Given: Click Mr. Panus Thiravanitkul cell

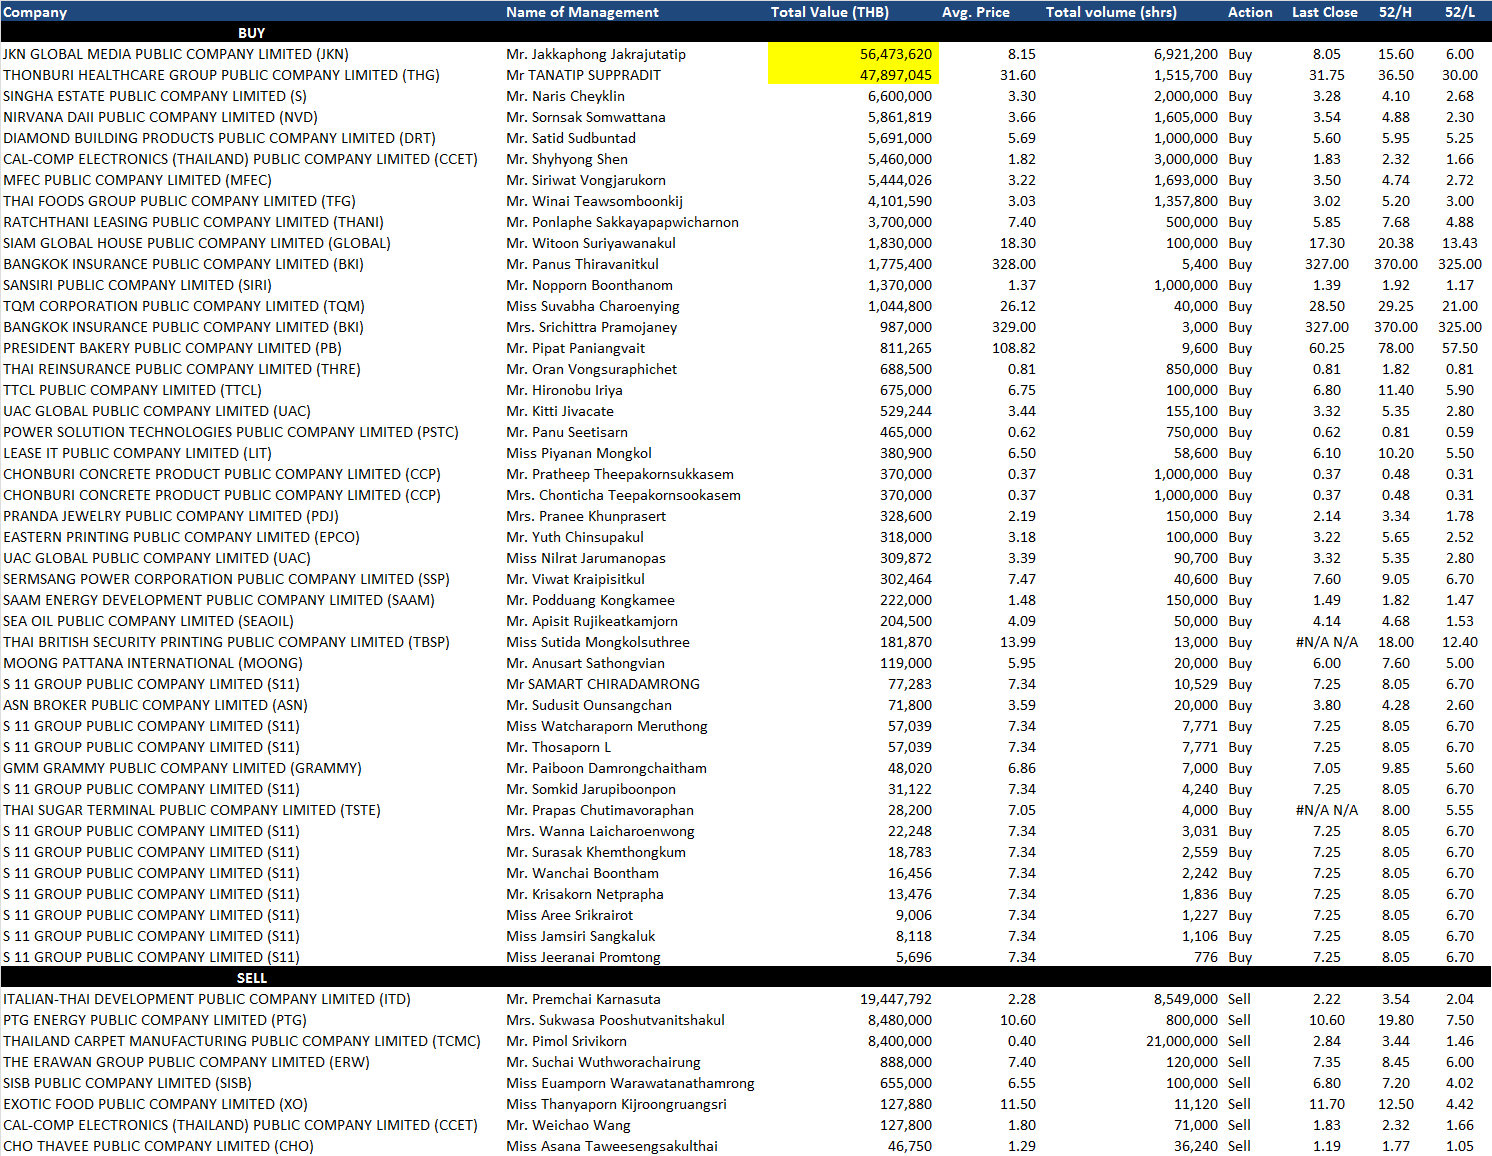Looking at the screenshot, I should (x=582, y=264).
